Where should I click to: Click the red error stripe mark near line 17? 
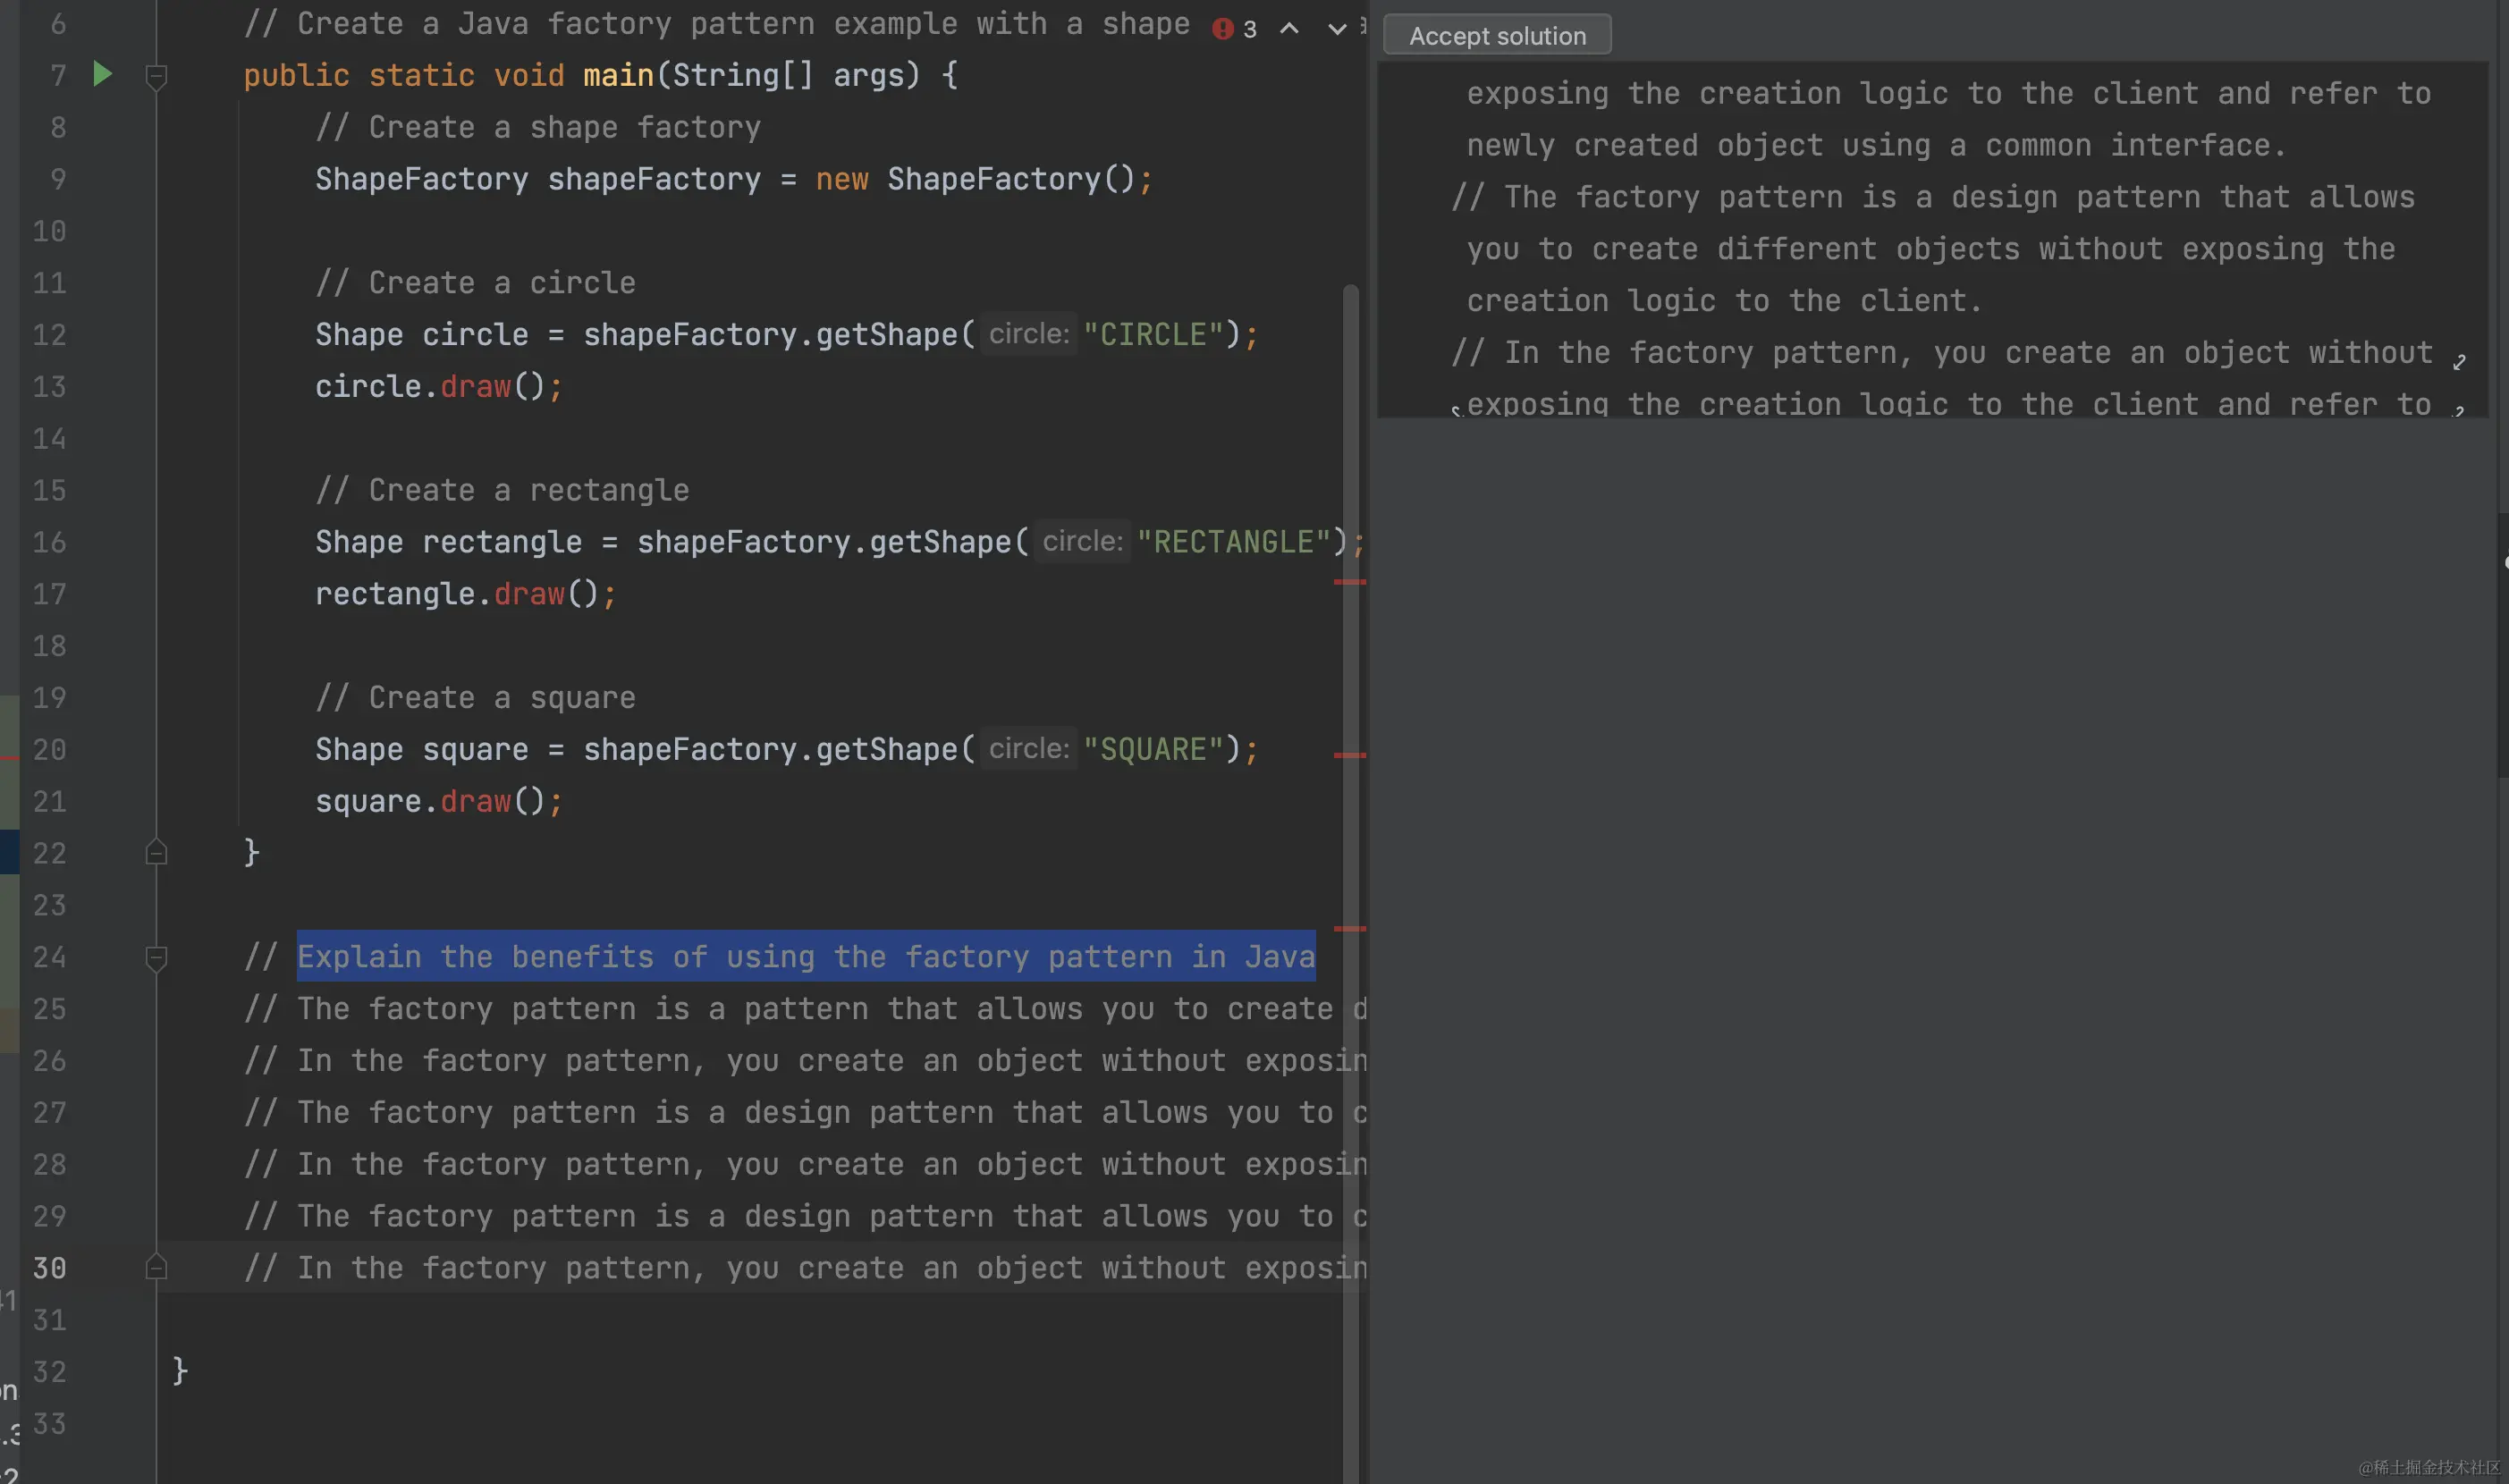click(1349, 582)
